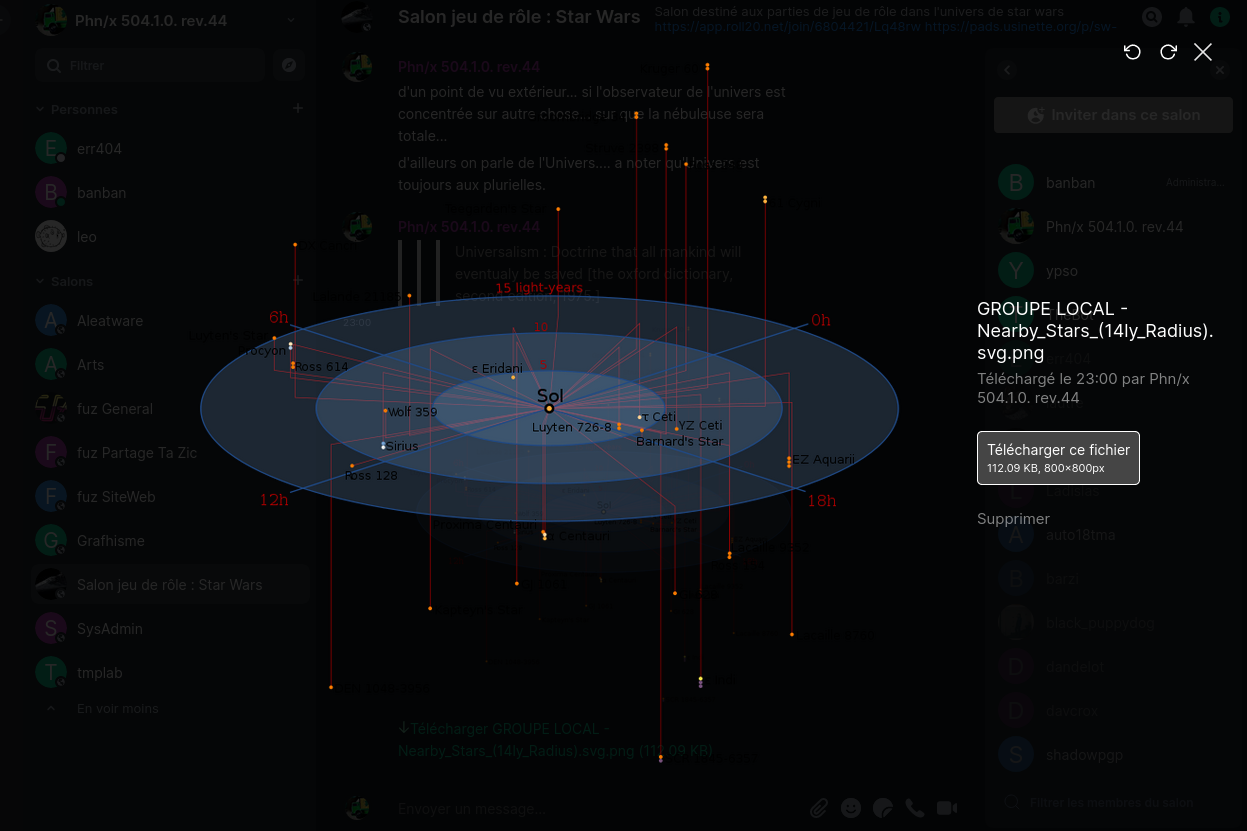Click Télécharger ce fichier button
The image size is (1247, 831).
click(x=1058, y=458)
